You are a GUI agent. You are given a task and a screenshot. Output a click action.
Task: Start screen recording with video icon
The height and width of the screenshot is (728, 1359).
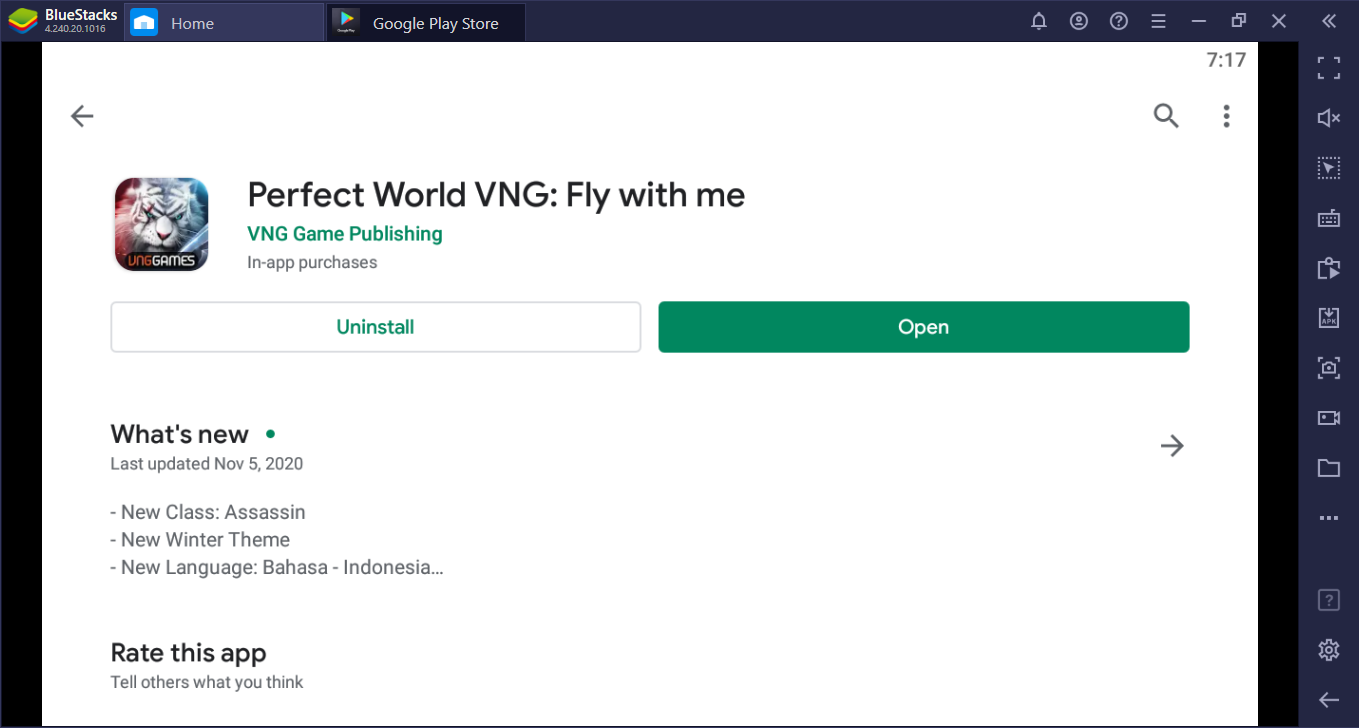pos(1328,418)
